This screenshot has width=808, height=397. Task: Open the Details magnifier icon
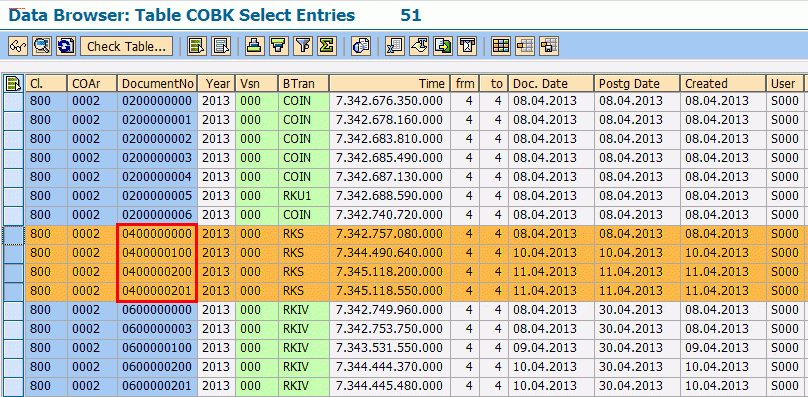pyautogui.click(x=41, y=46)
